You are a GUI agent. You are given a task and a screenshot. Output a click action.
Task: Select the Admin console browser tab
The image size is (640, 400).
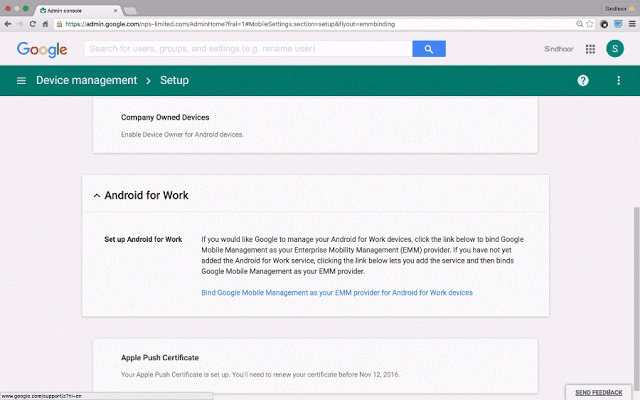tap(76, 10)
